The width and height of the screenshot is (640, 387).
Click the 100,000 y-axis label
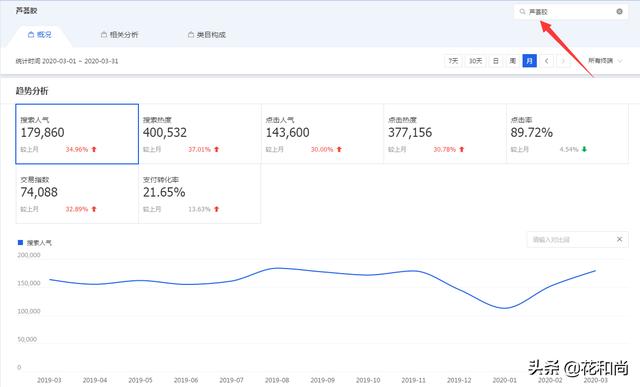click(x=29, y=311)
